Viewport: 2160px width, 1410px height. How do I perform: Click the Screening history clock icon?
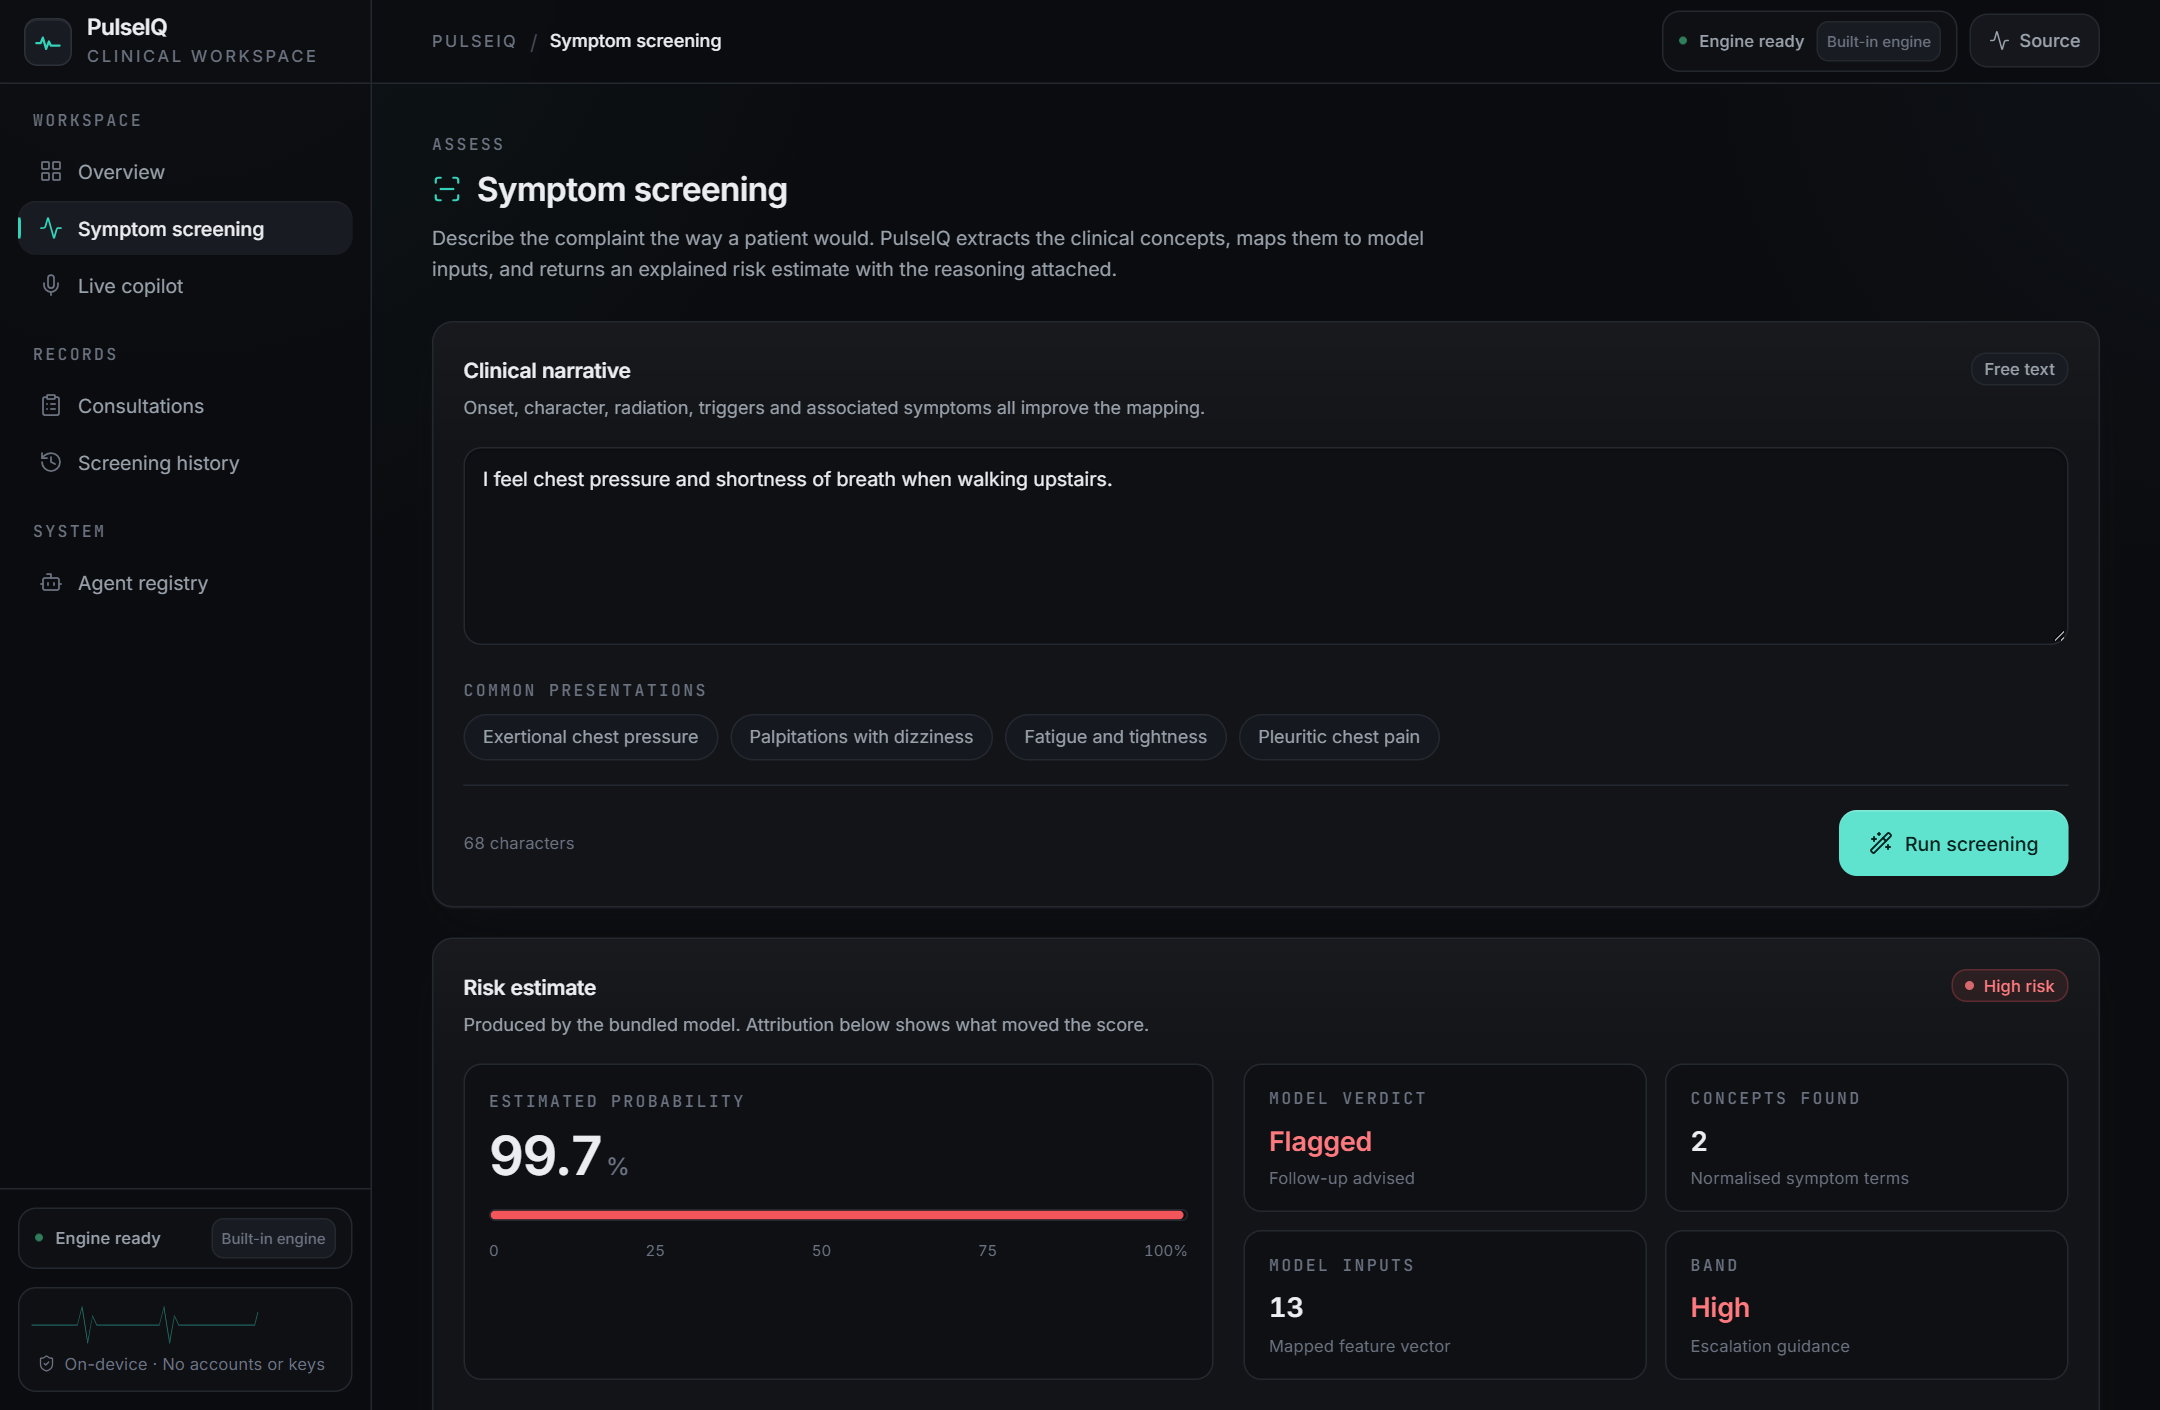click(51, 463)
